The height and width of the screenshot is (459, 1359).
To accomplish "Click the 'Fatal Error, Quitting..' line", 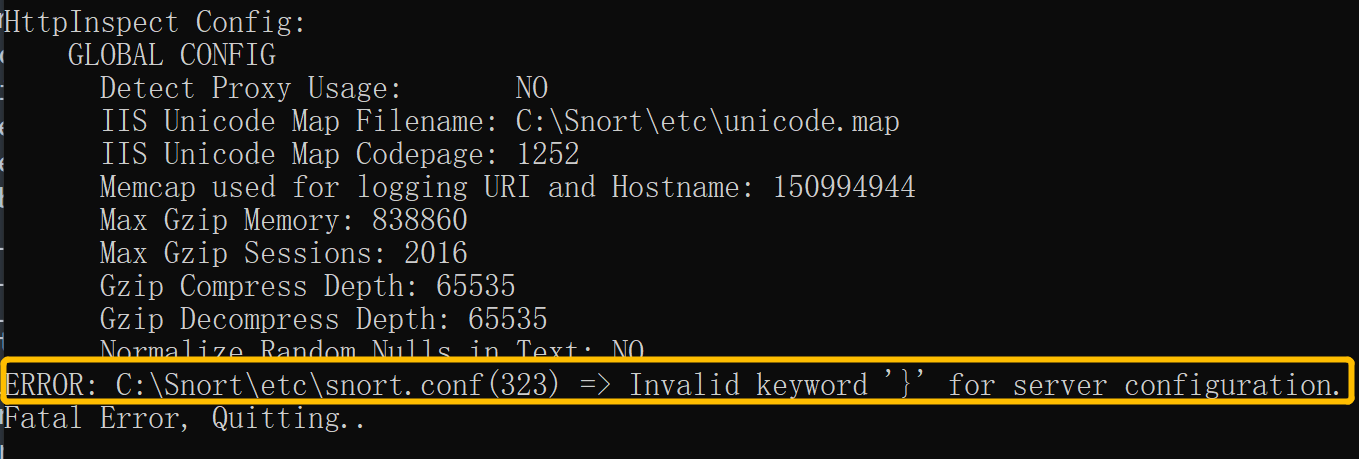I will tap(185, 419).
